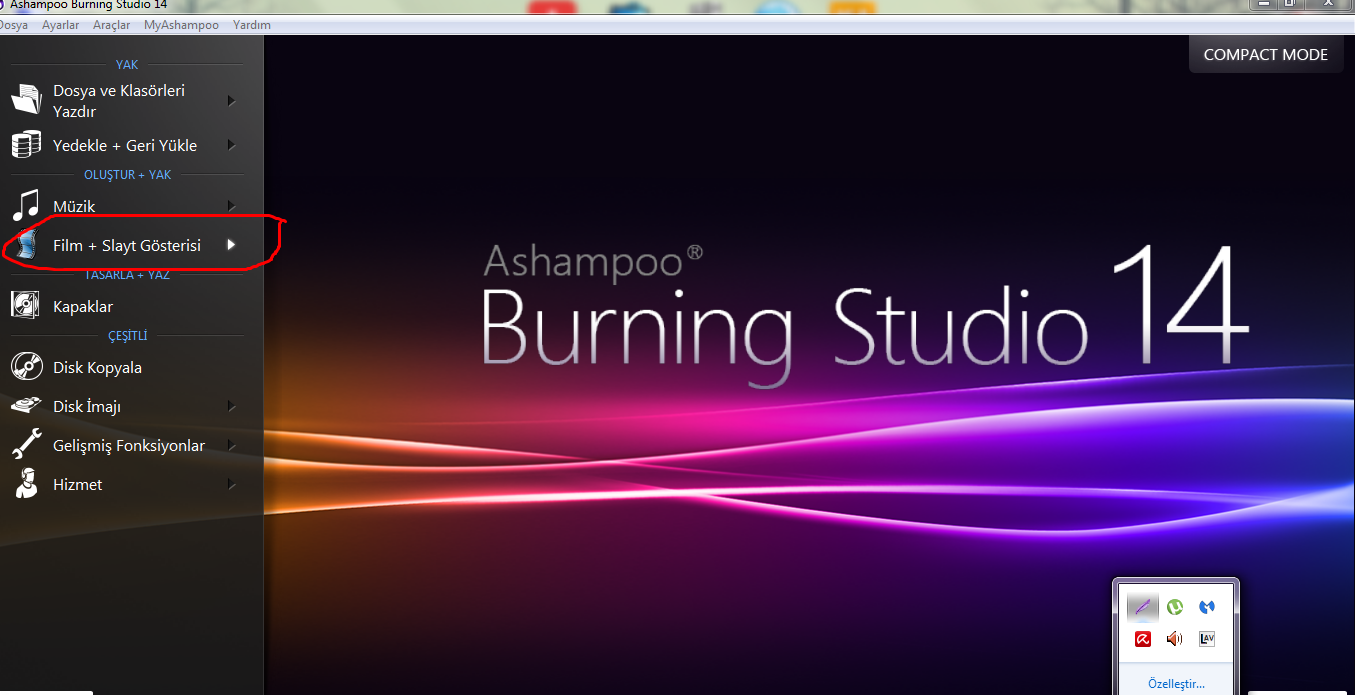This screenshot has width=1355, height=695.
Task: Open the uTorrent tray icon
Action: coord(1175,606)
